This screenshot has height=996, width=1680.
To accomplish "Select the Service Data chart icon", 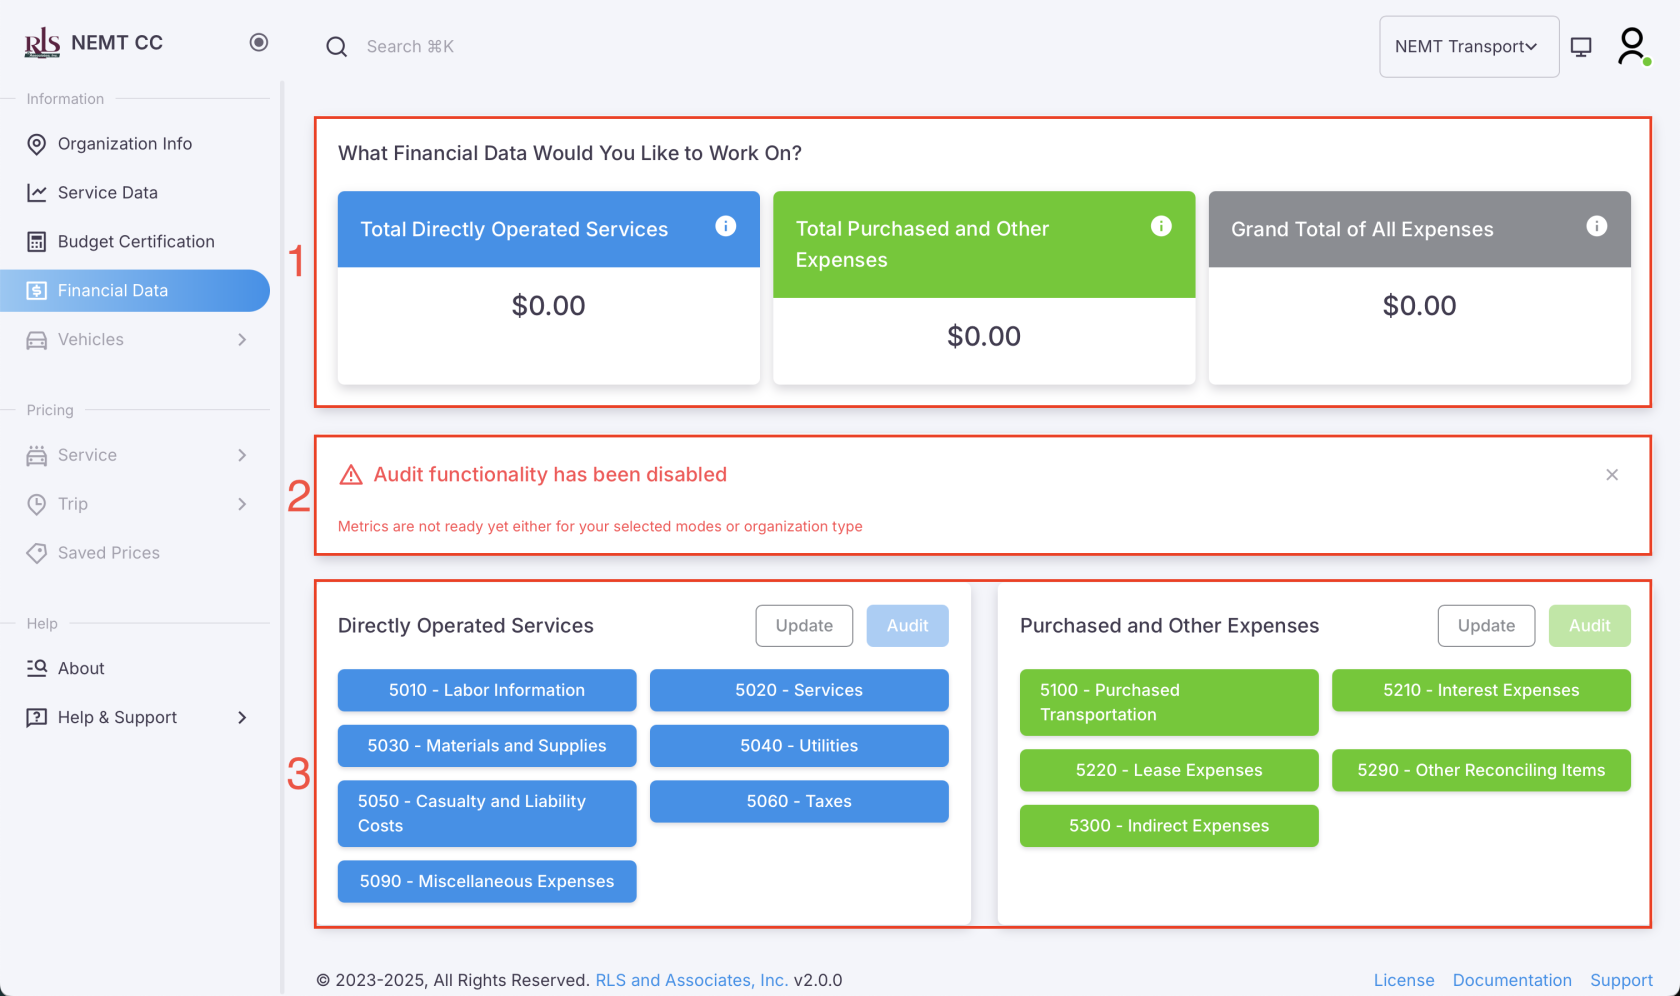I will 37,192.
